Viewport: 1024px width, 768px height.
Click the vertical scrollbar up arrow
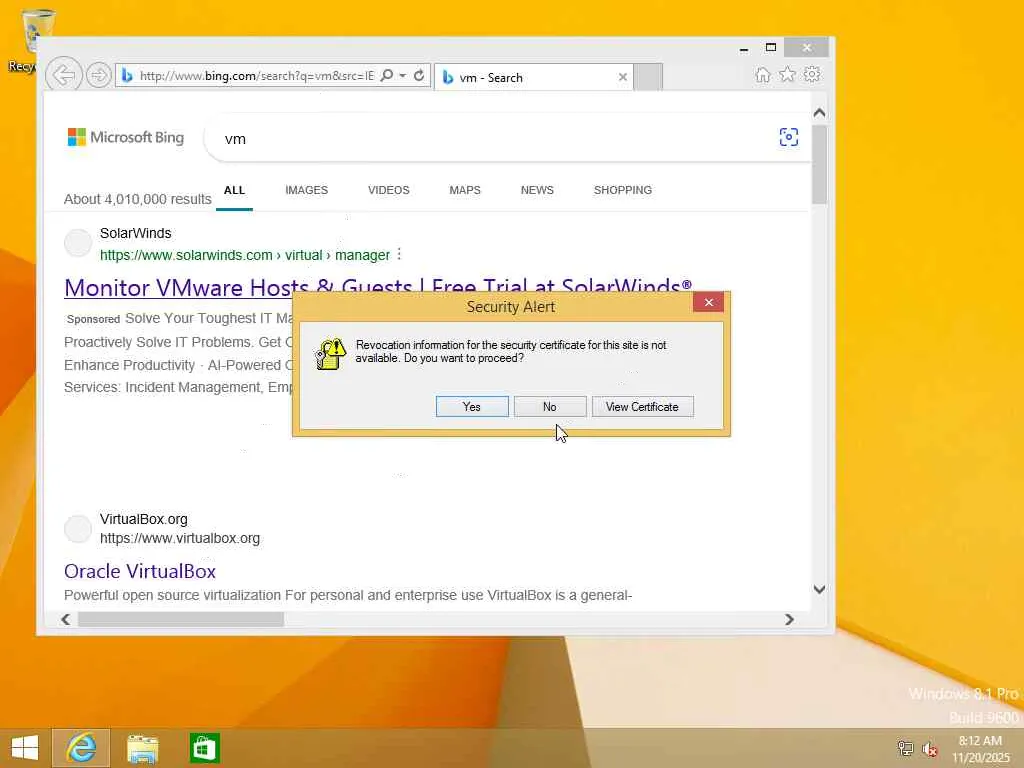[820, 112]
